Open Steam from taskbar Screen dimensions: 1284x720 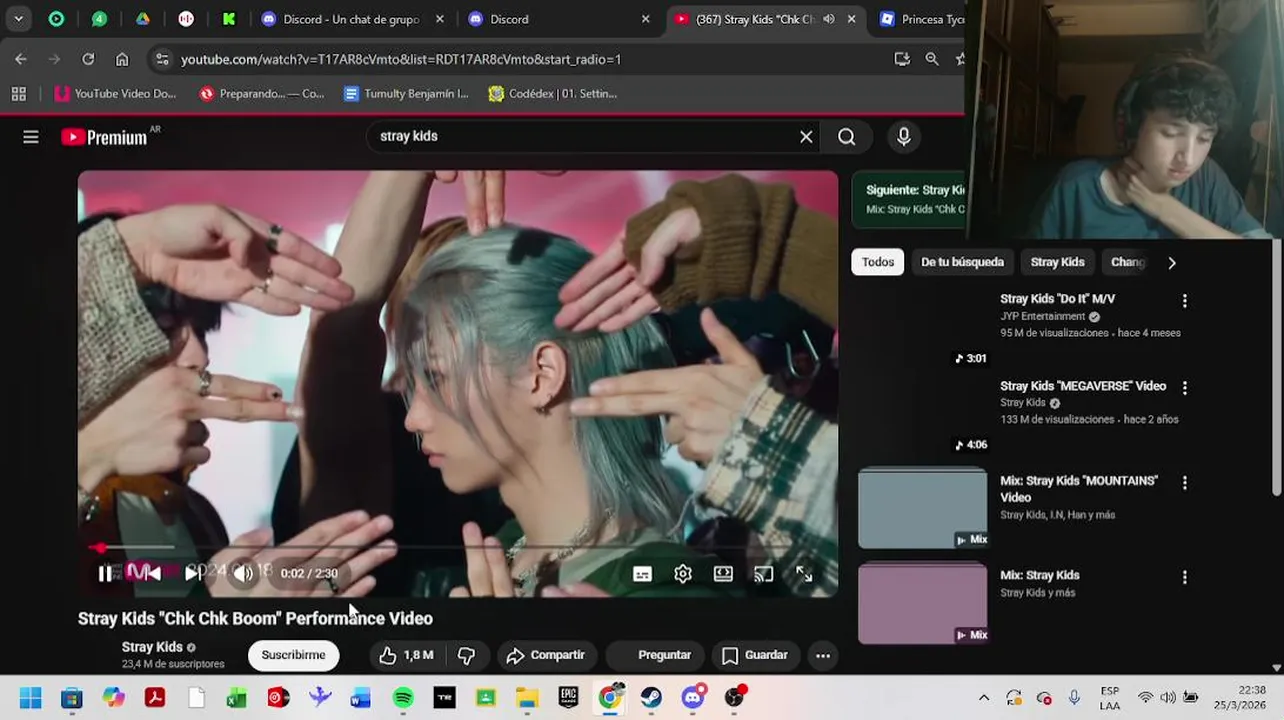651,698
